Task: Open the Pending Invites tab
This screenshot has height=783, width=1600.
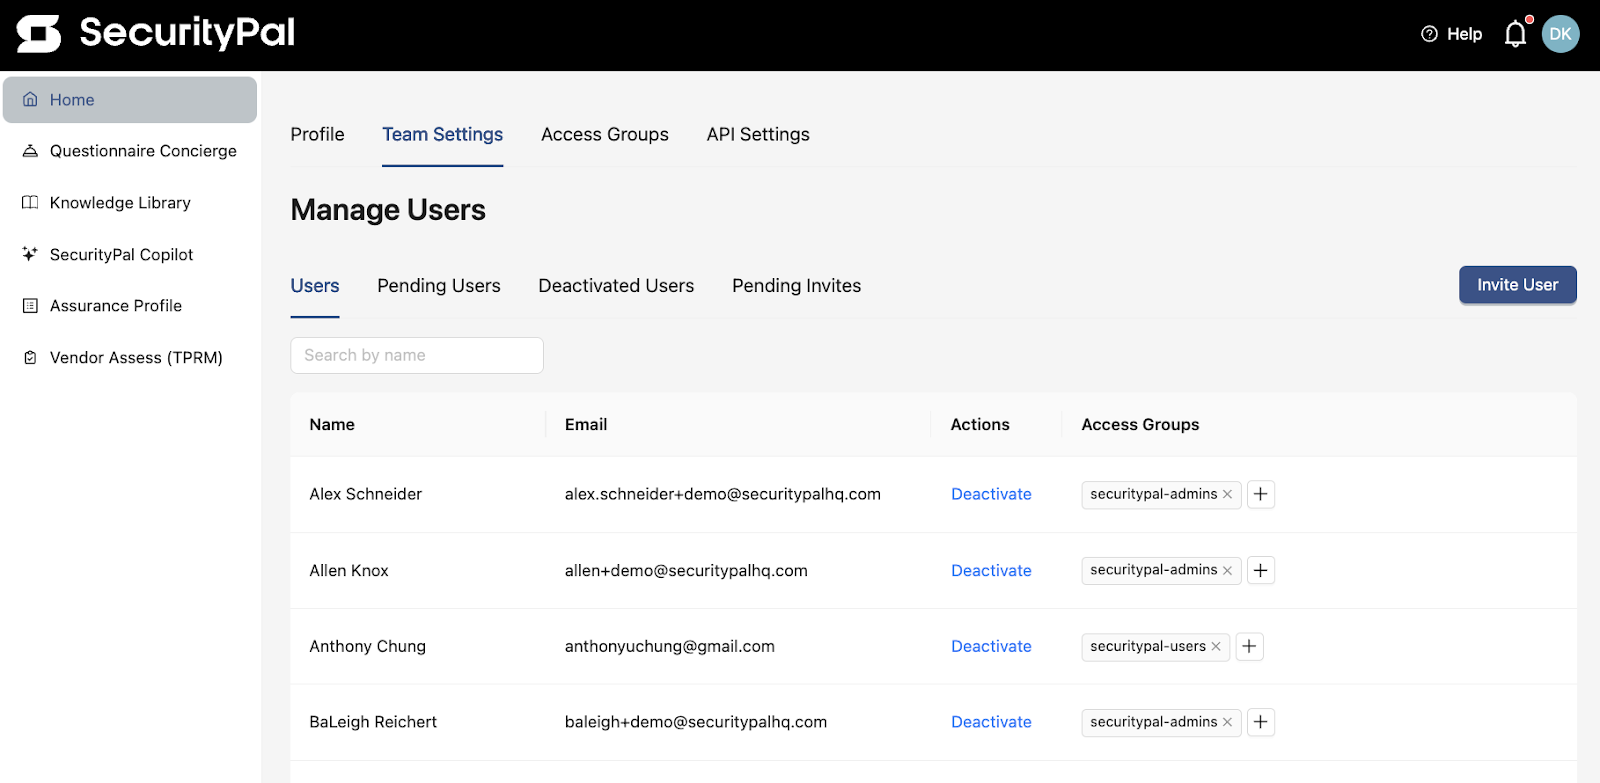Action: 796,286
